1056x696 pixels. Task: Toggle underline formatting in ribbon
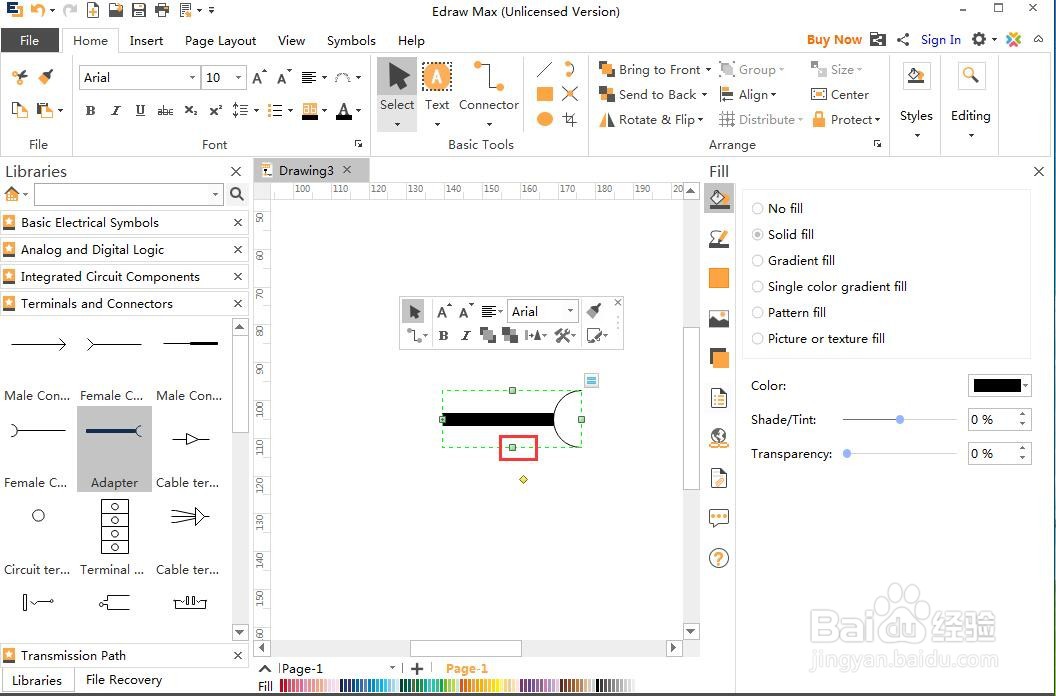click(140, 110)
